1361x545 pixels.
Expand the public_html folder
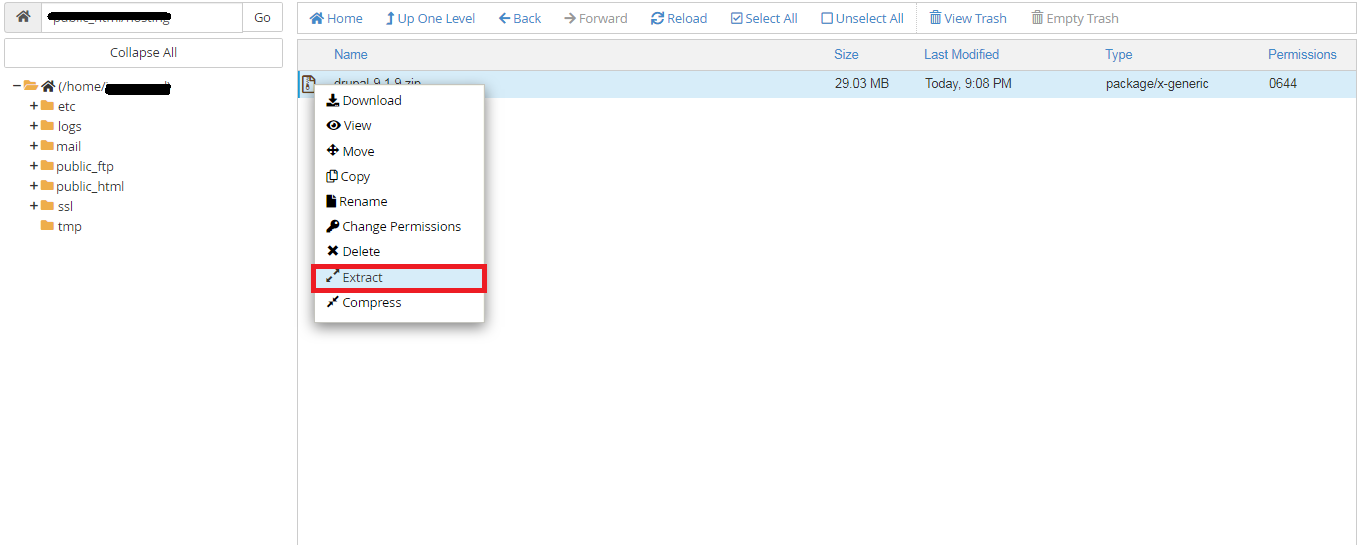pyautogui.click(x=34, y=186)
